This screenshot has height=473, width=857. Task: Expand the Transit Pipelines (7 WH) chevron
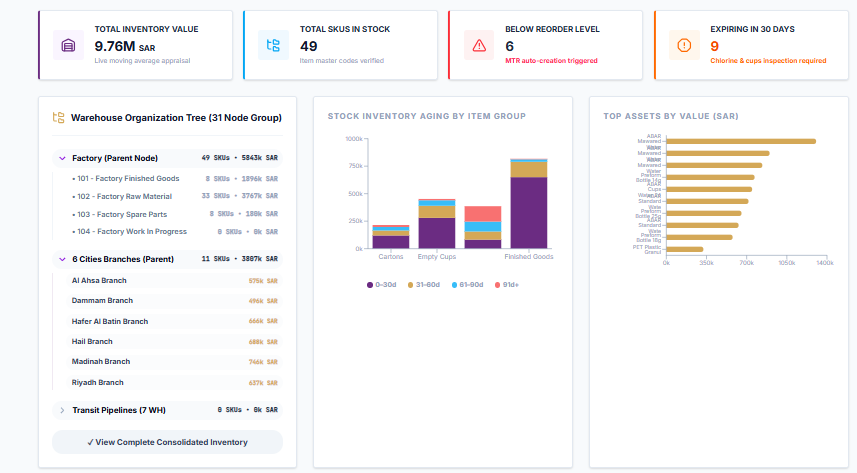tap(62, 410)
